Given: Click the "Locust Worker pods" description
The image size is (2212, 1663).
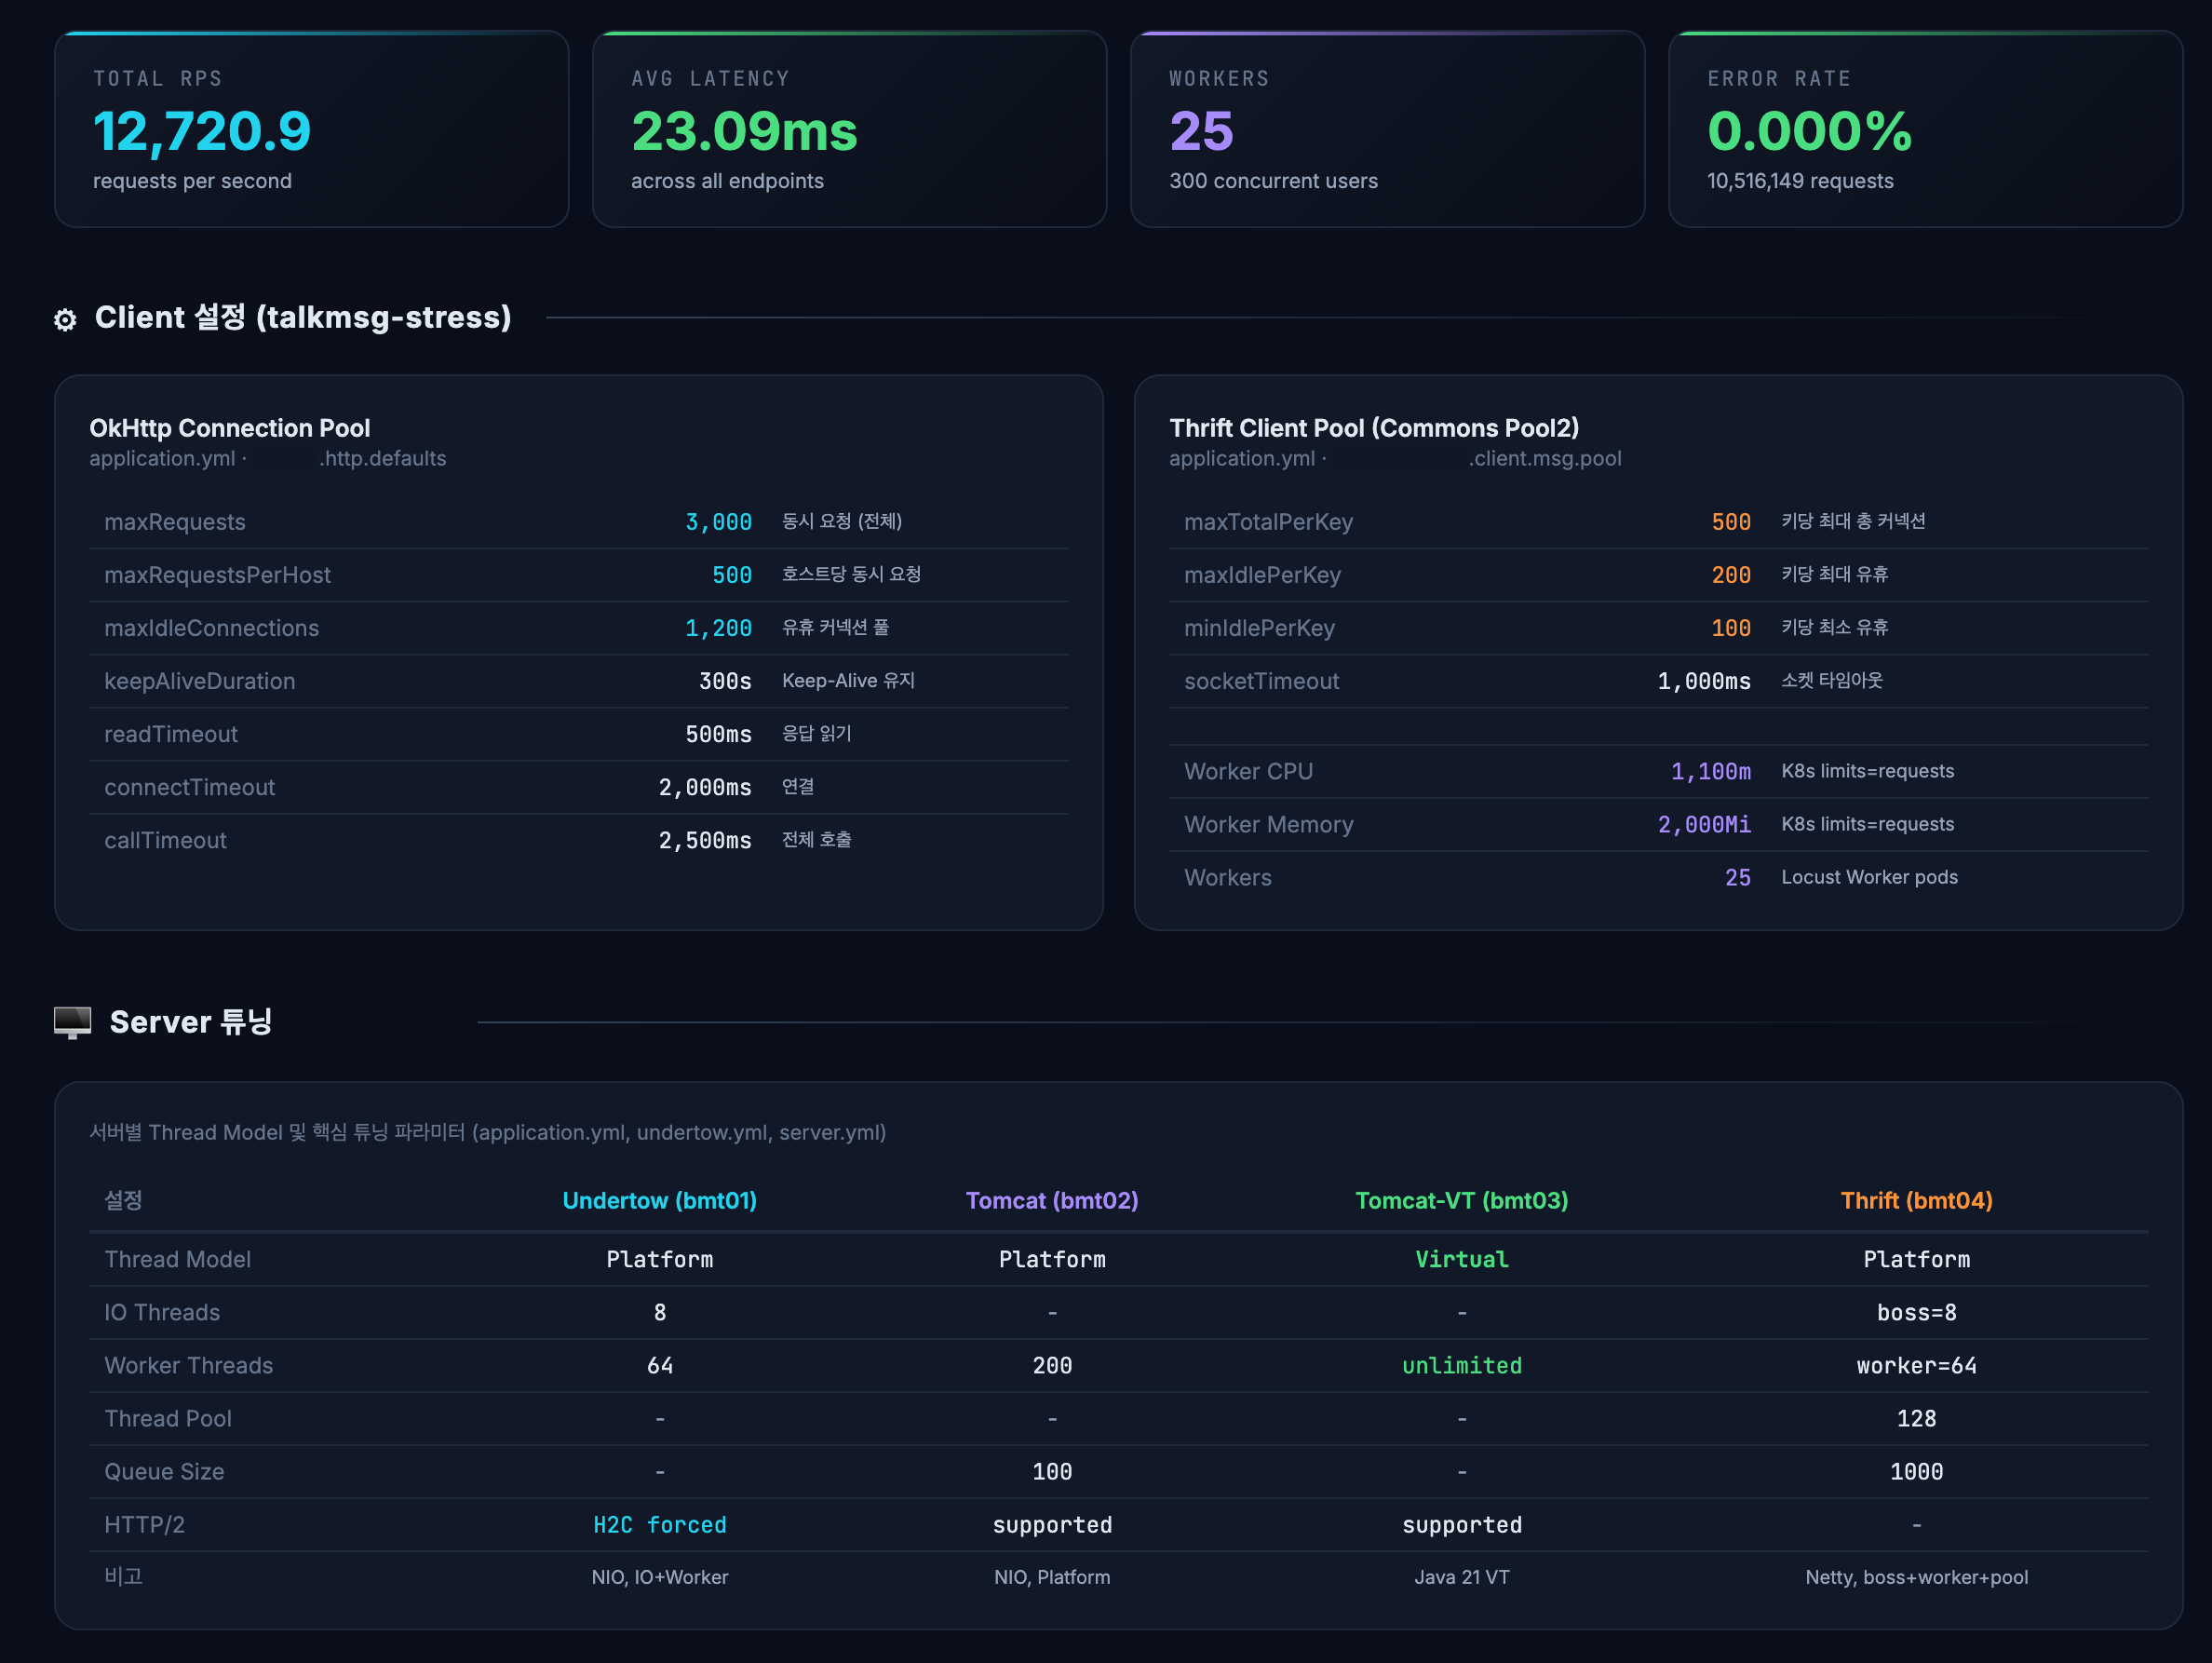Looking at the screenshot, I should pos(1869,877).
